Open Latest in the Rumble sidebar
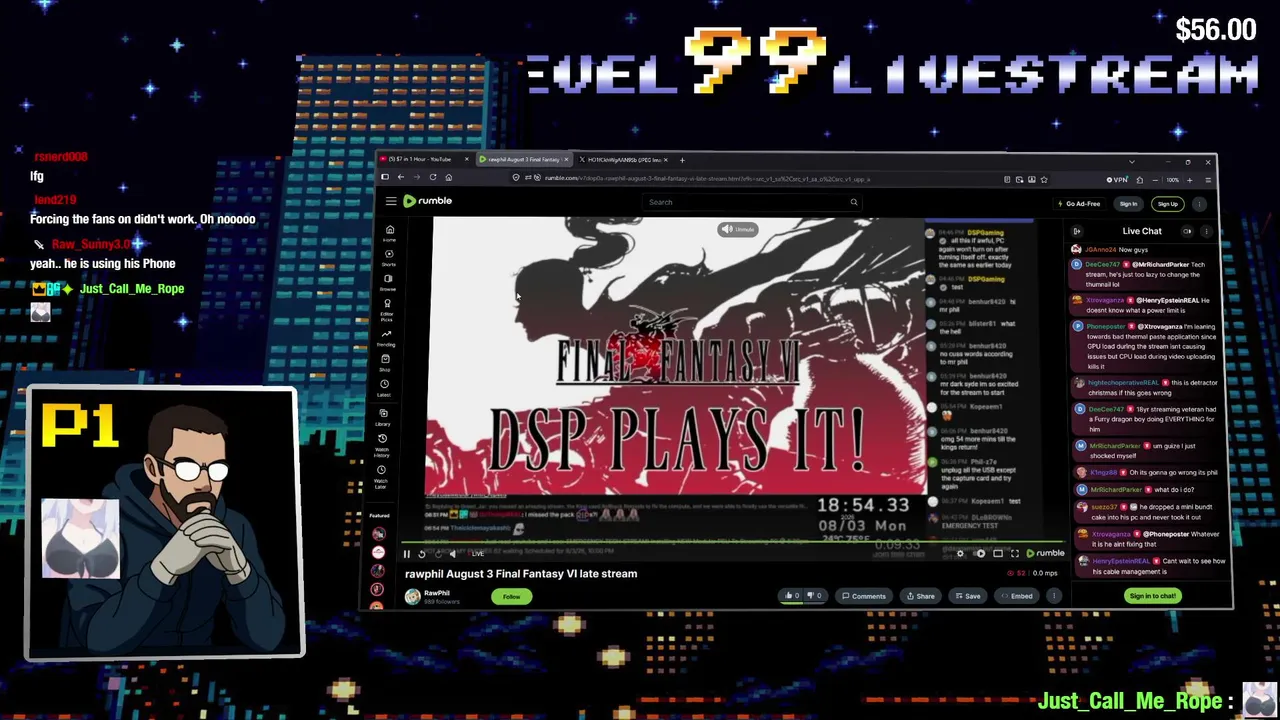Viewport: 1280px width, 720px height. point(385,387)
